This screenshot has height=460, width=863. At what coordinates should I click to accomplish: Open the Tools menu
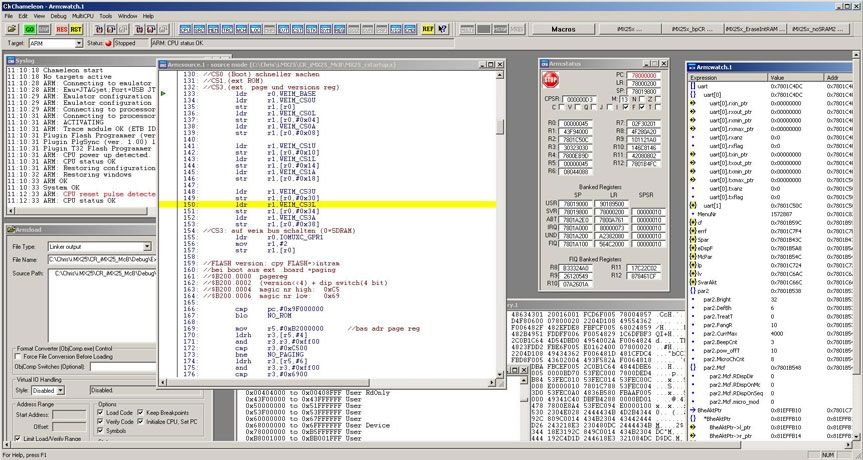(x=106, y=16)
